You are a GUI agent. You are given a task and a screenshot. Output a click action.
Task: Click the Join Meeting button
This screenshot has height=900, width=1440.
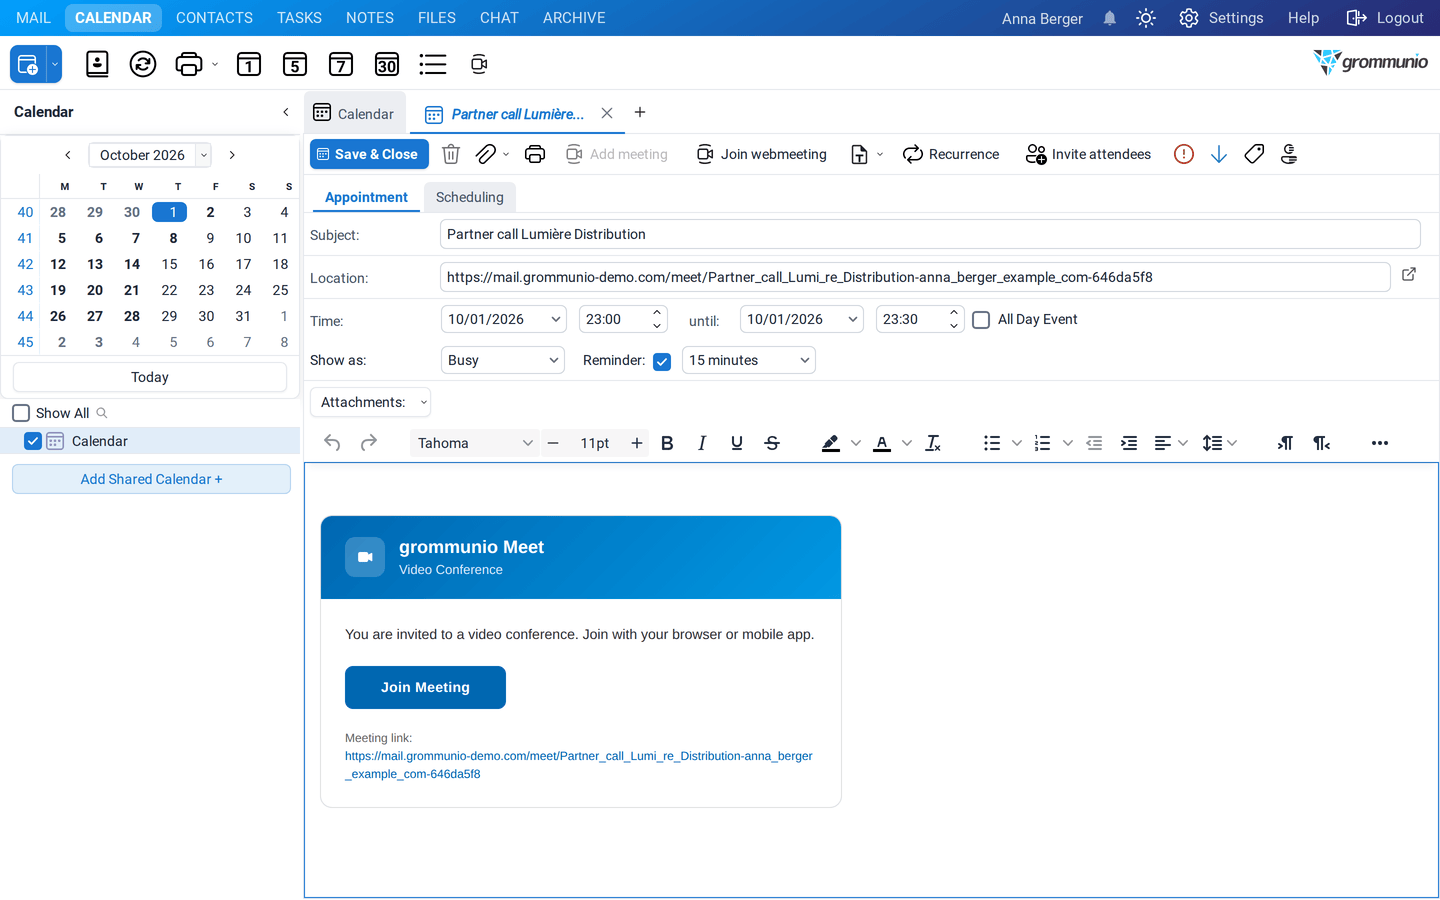pyautogui.click(x=425, y=687)
